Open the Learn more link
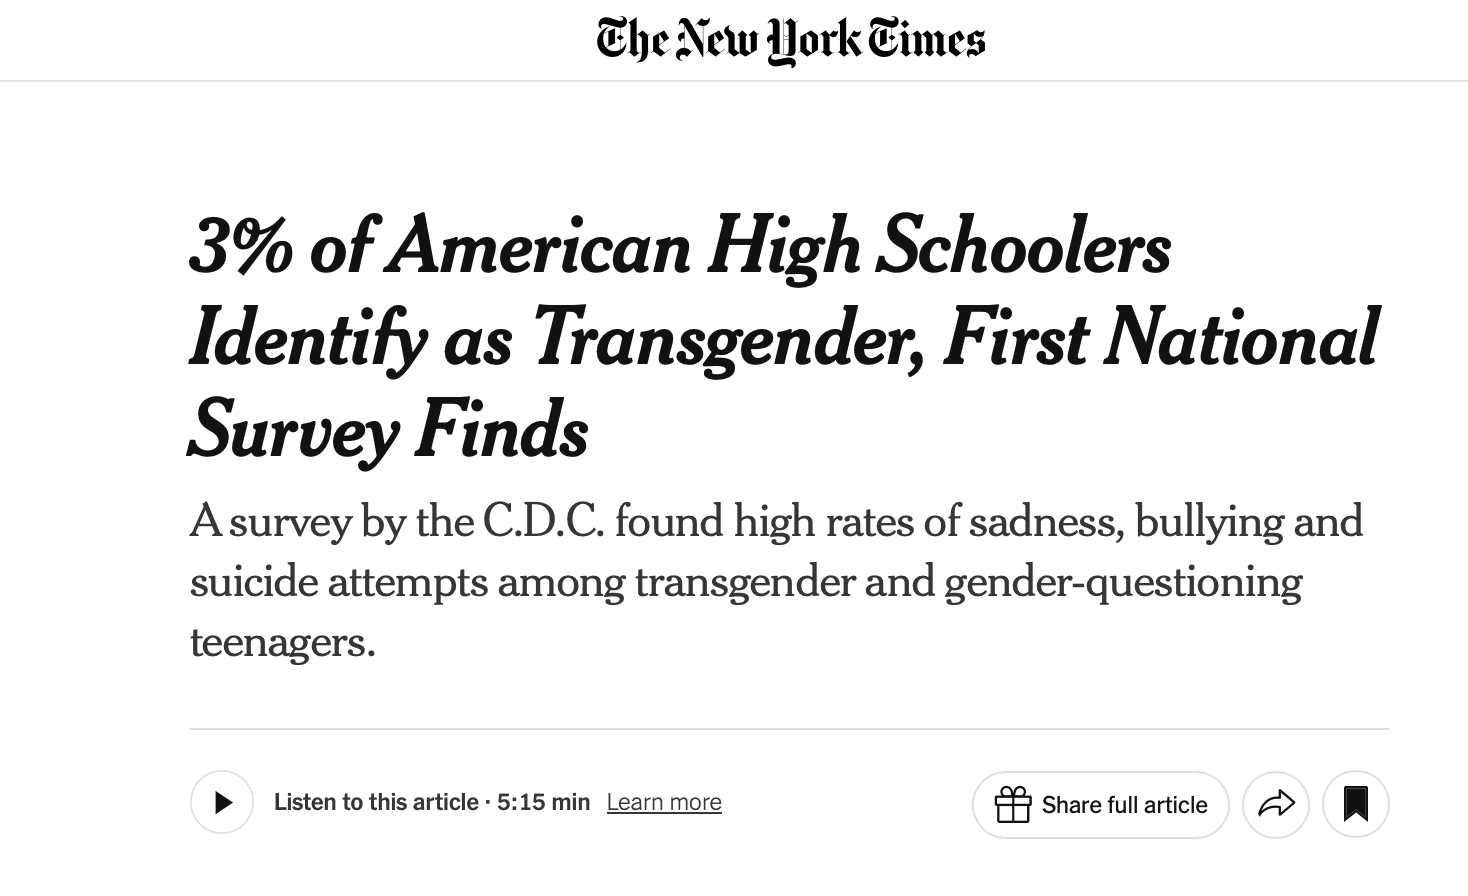The width and height of the screenshot is (1468, 896). coord(664,802)
